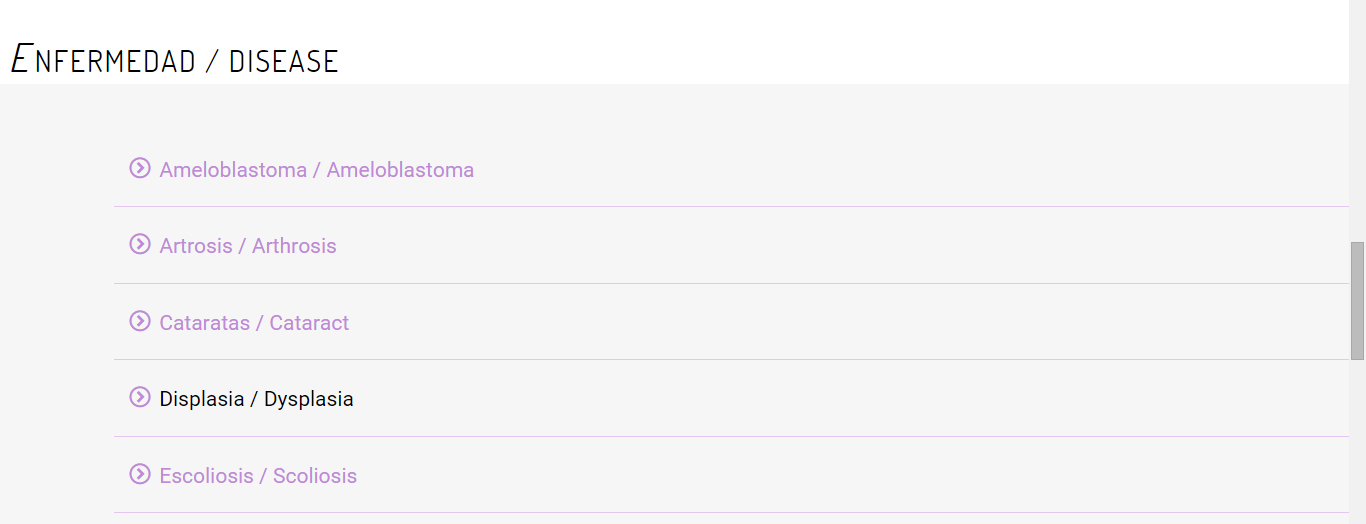Select the English word 'Cataract'

pyautogui.click(x=309, y=323)
